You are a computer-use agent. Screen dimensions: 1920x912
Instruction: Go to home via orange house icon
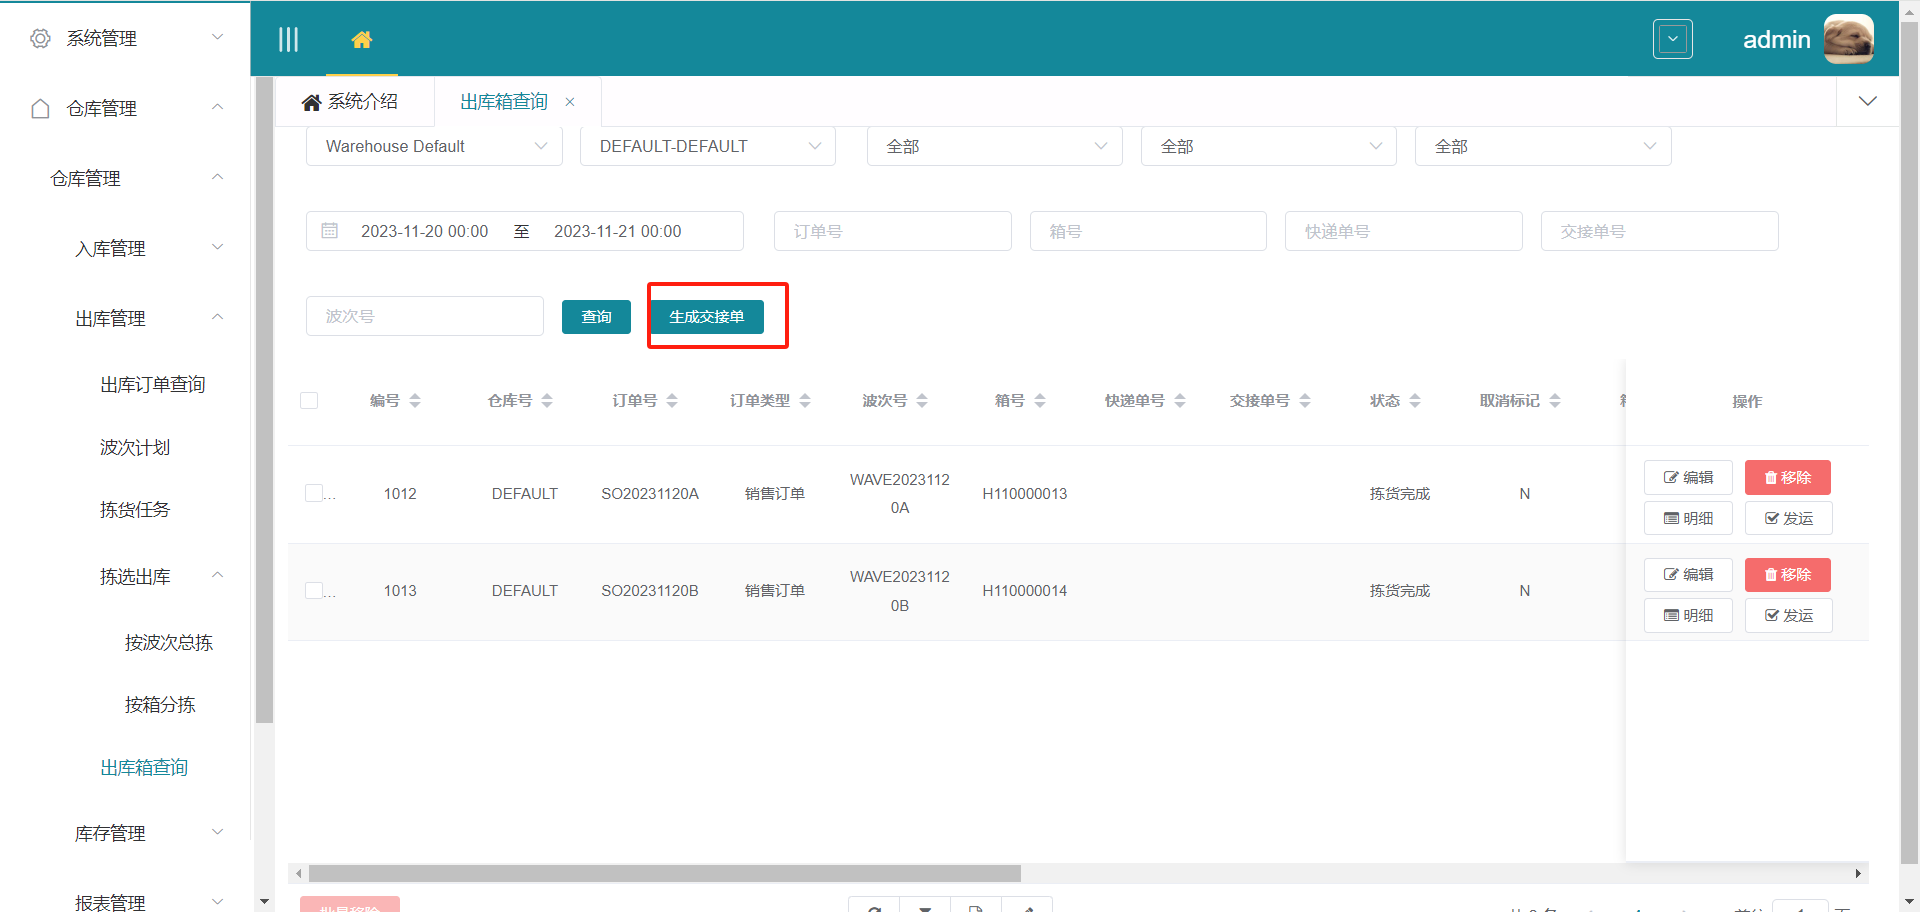(x=362, y=39)
